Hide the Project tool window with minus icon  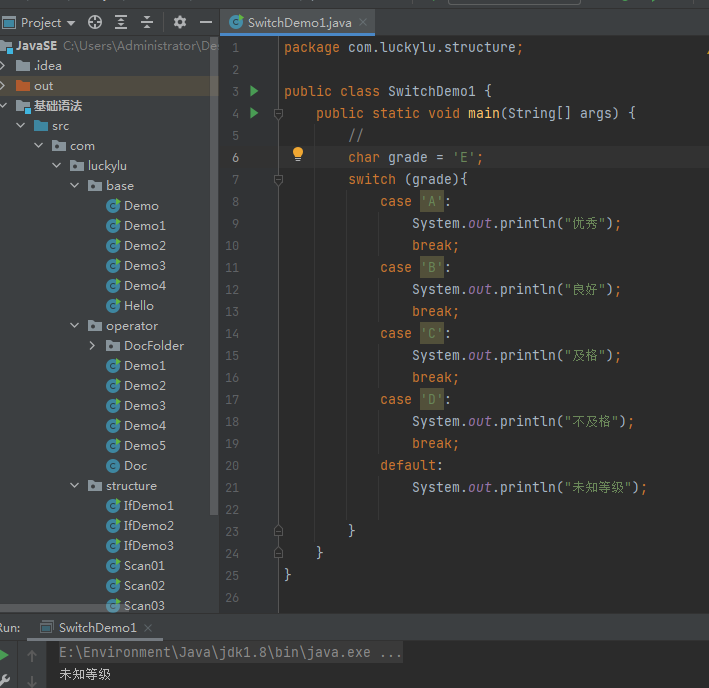206,22
